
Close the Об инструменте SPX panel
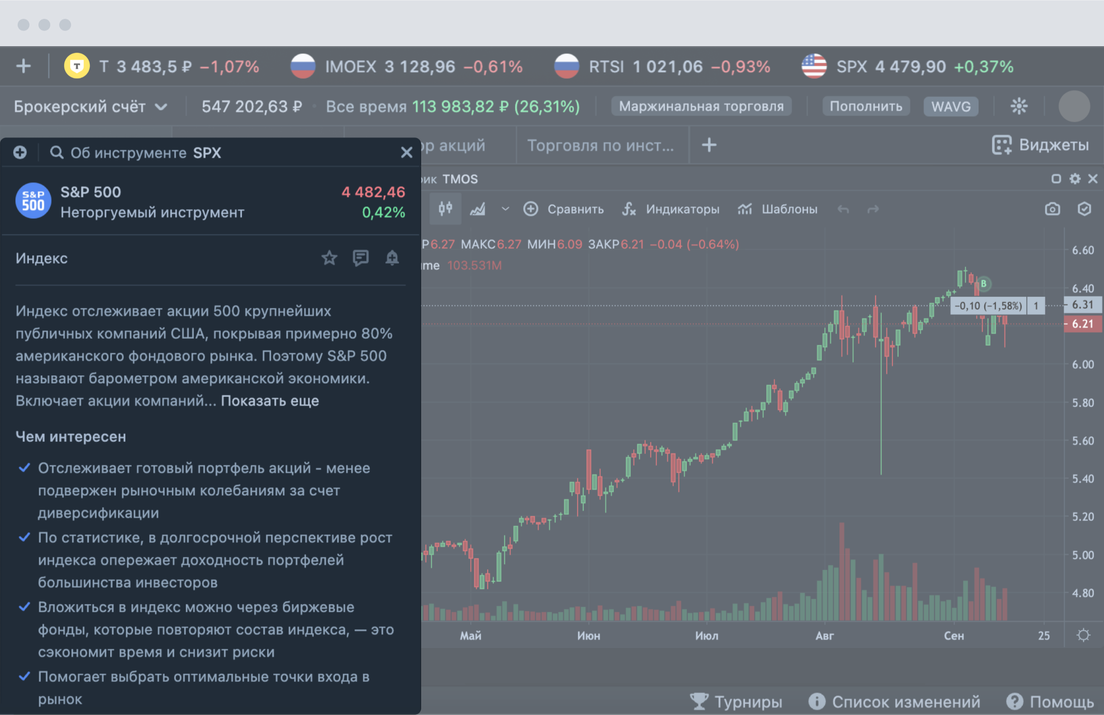tap(406, 153)
